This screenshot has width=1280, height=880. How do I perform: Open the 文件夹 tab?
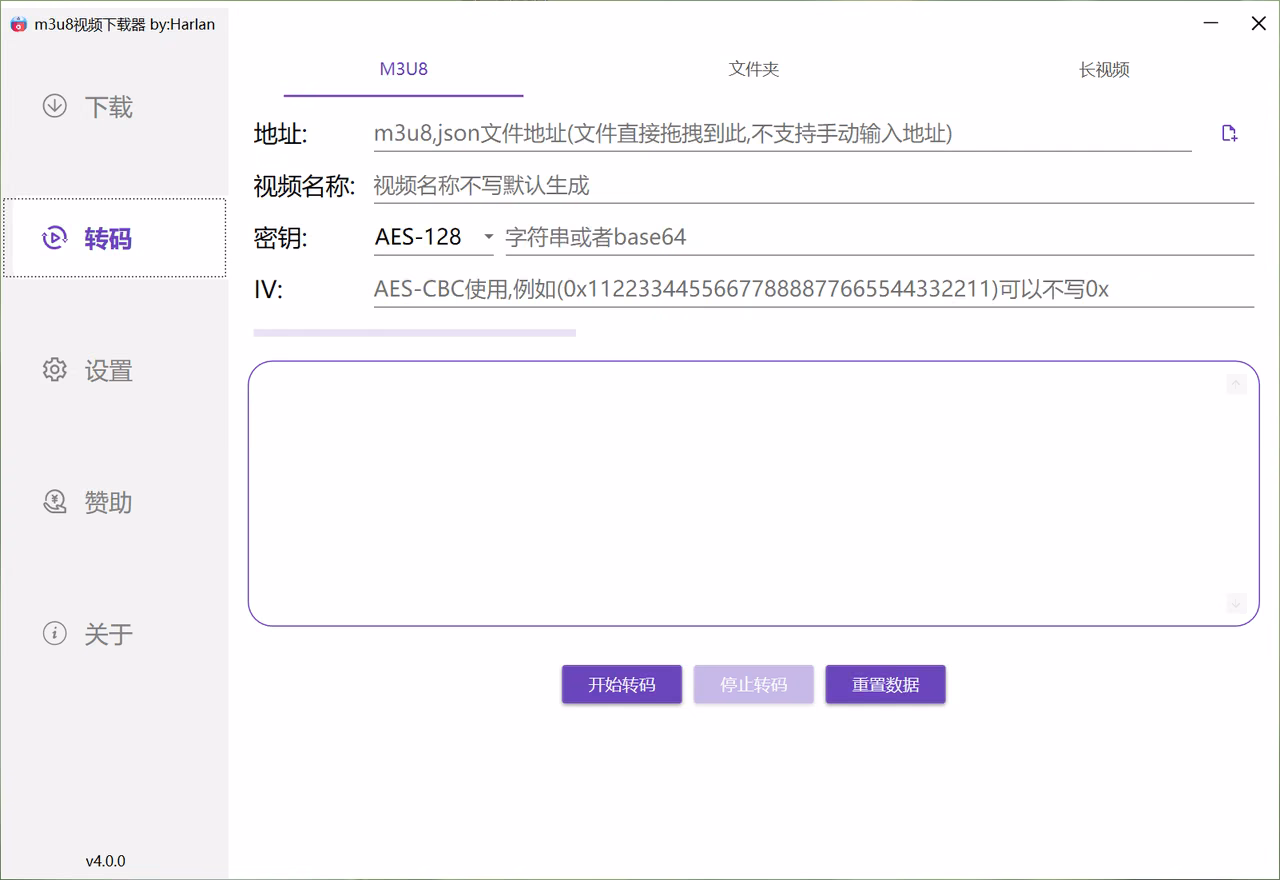754,69
